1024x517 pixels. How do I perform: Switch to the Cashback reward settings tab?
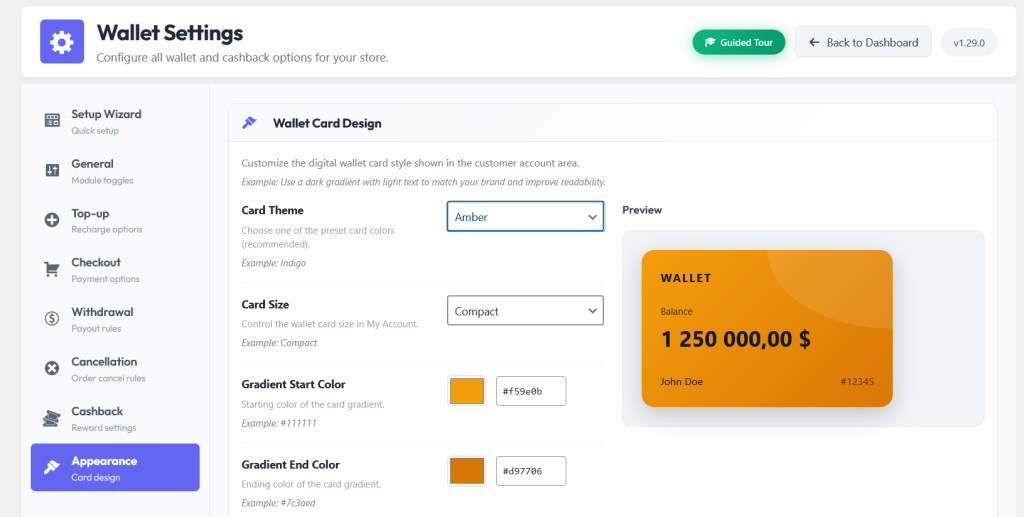(115, 418)
